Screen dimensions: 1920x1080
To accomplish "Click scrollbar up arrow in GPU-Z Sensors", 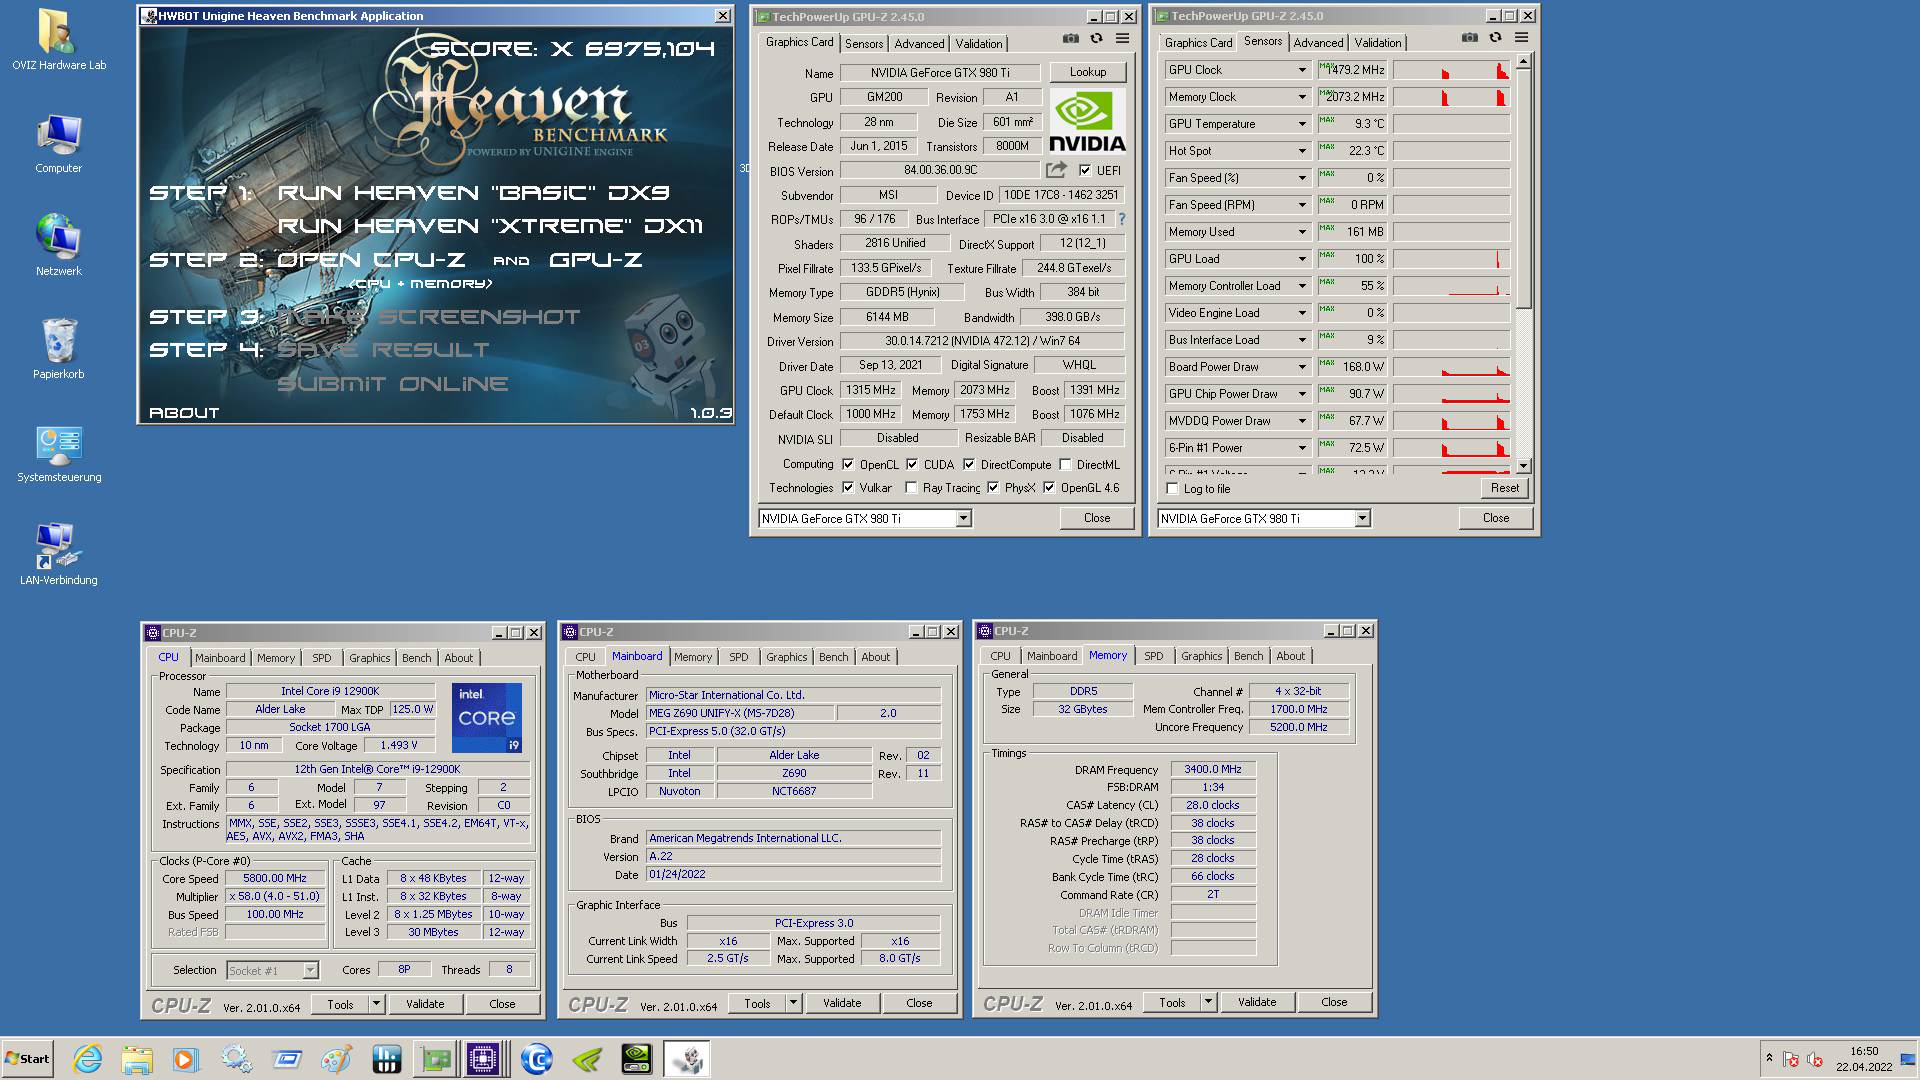I will [1523, 62].
